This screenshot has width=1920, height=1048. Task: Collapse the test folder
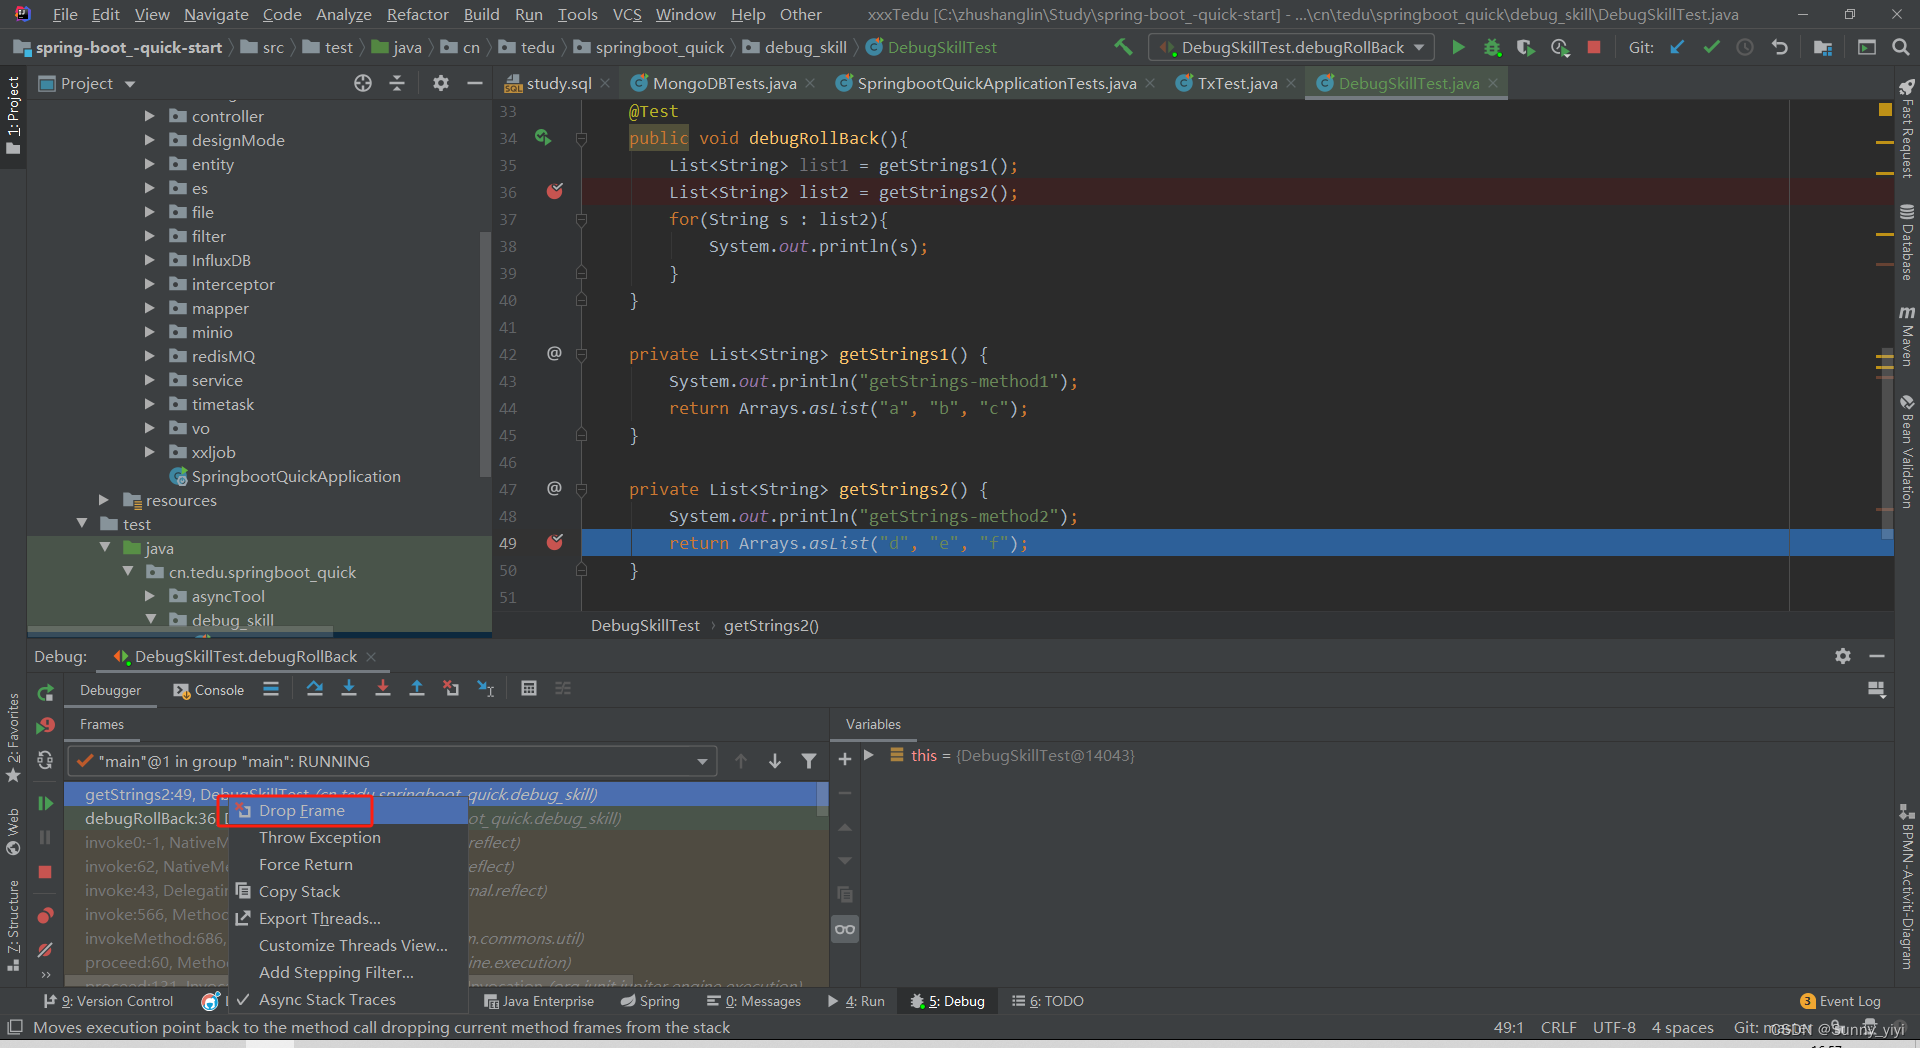(x=82, y=524)
